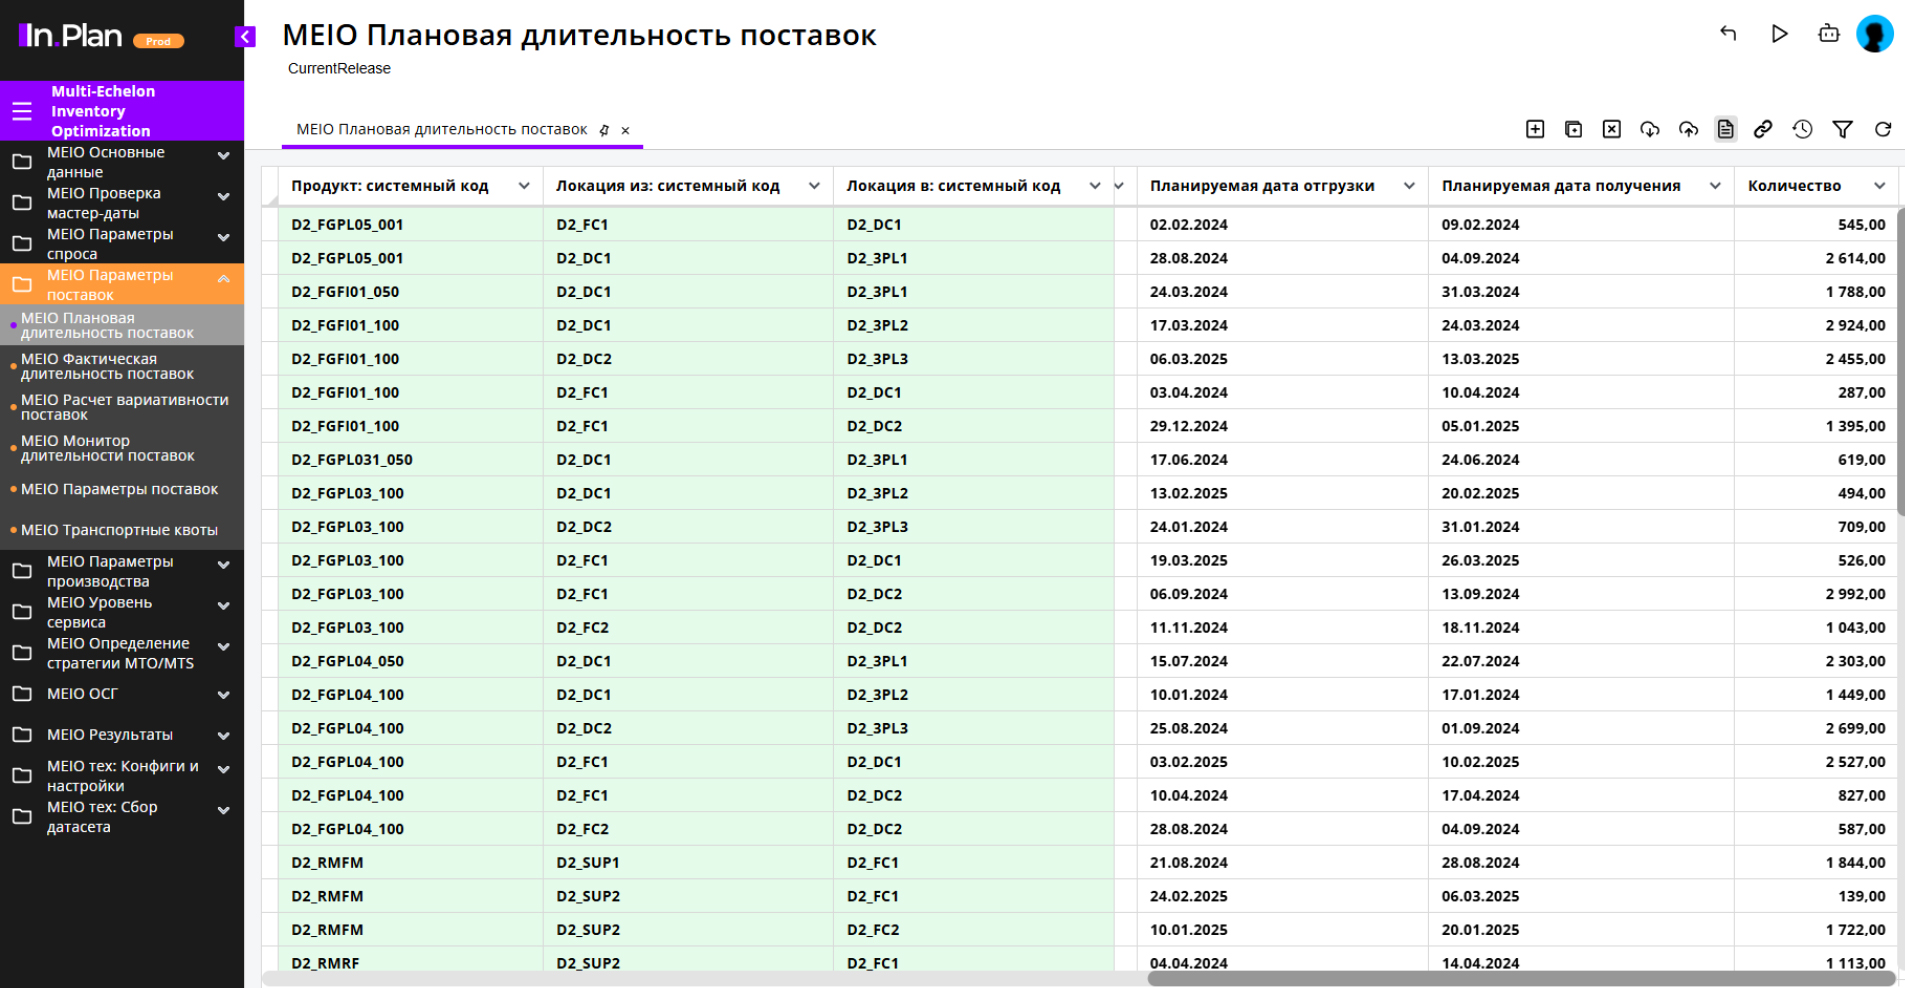Viewport: 1905px width, 988px height.
Task: Open the change history clock icon
Action: (x=1802, y=129)
